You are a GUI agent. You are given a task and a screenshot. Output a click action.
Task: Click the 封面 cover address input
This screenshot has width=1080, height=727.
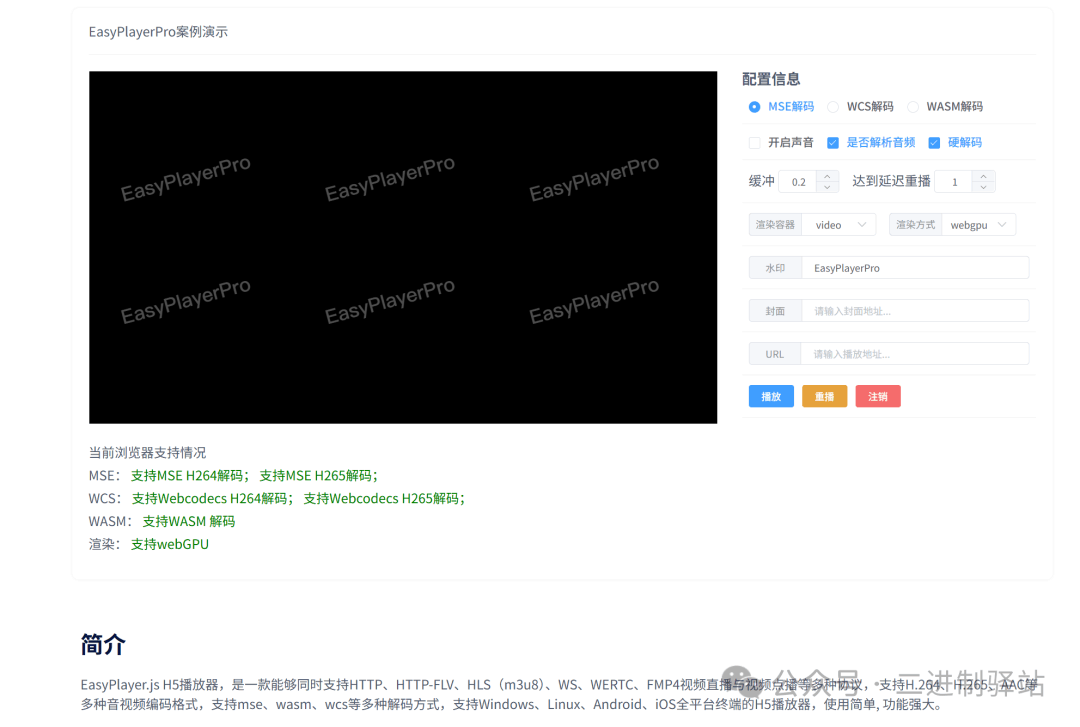[x=914, y=311]
